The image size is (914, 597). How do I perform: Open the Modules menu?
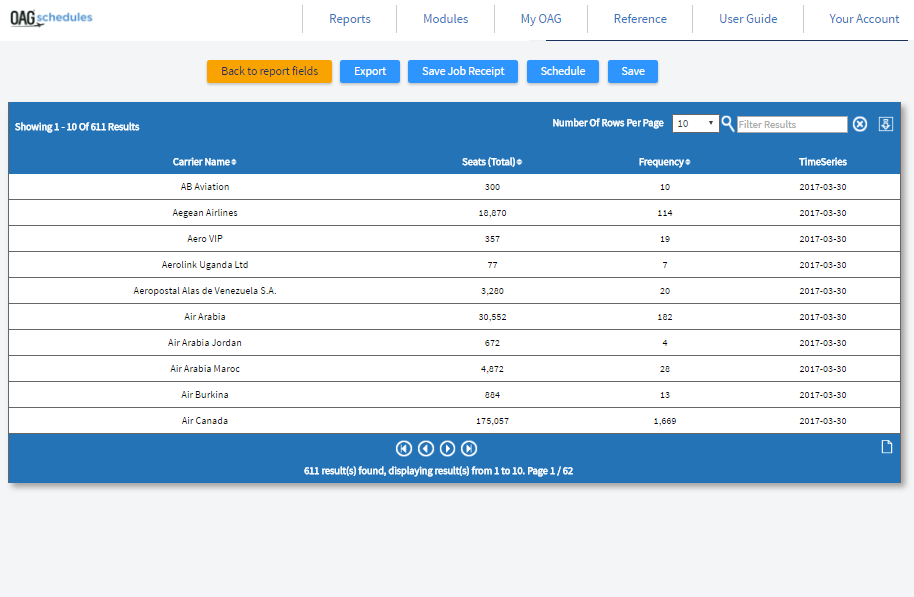click(x=445, y=19)
